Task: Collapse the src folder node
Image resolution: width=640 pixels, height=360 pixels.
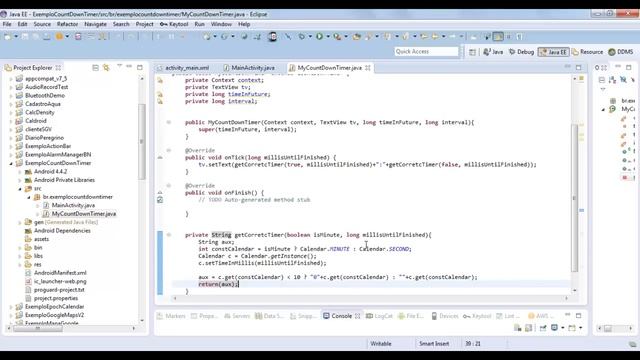Action: 20,189
